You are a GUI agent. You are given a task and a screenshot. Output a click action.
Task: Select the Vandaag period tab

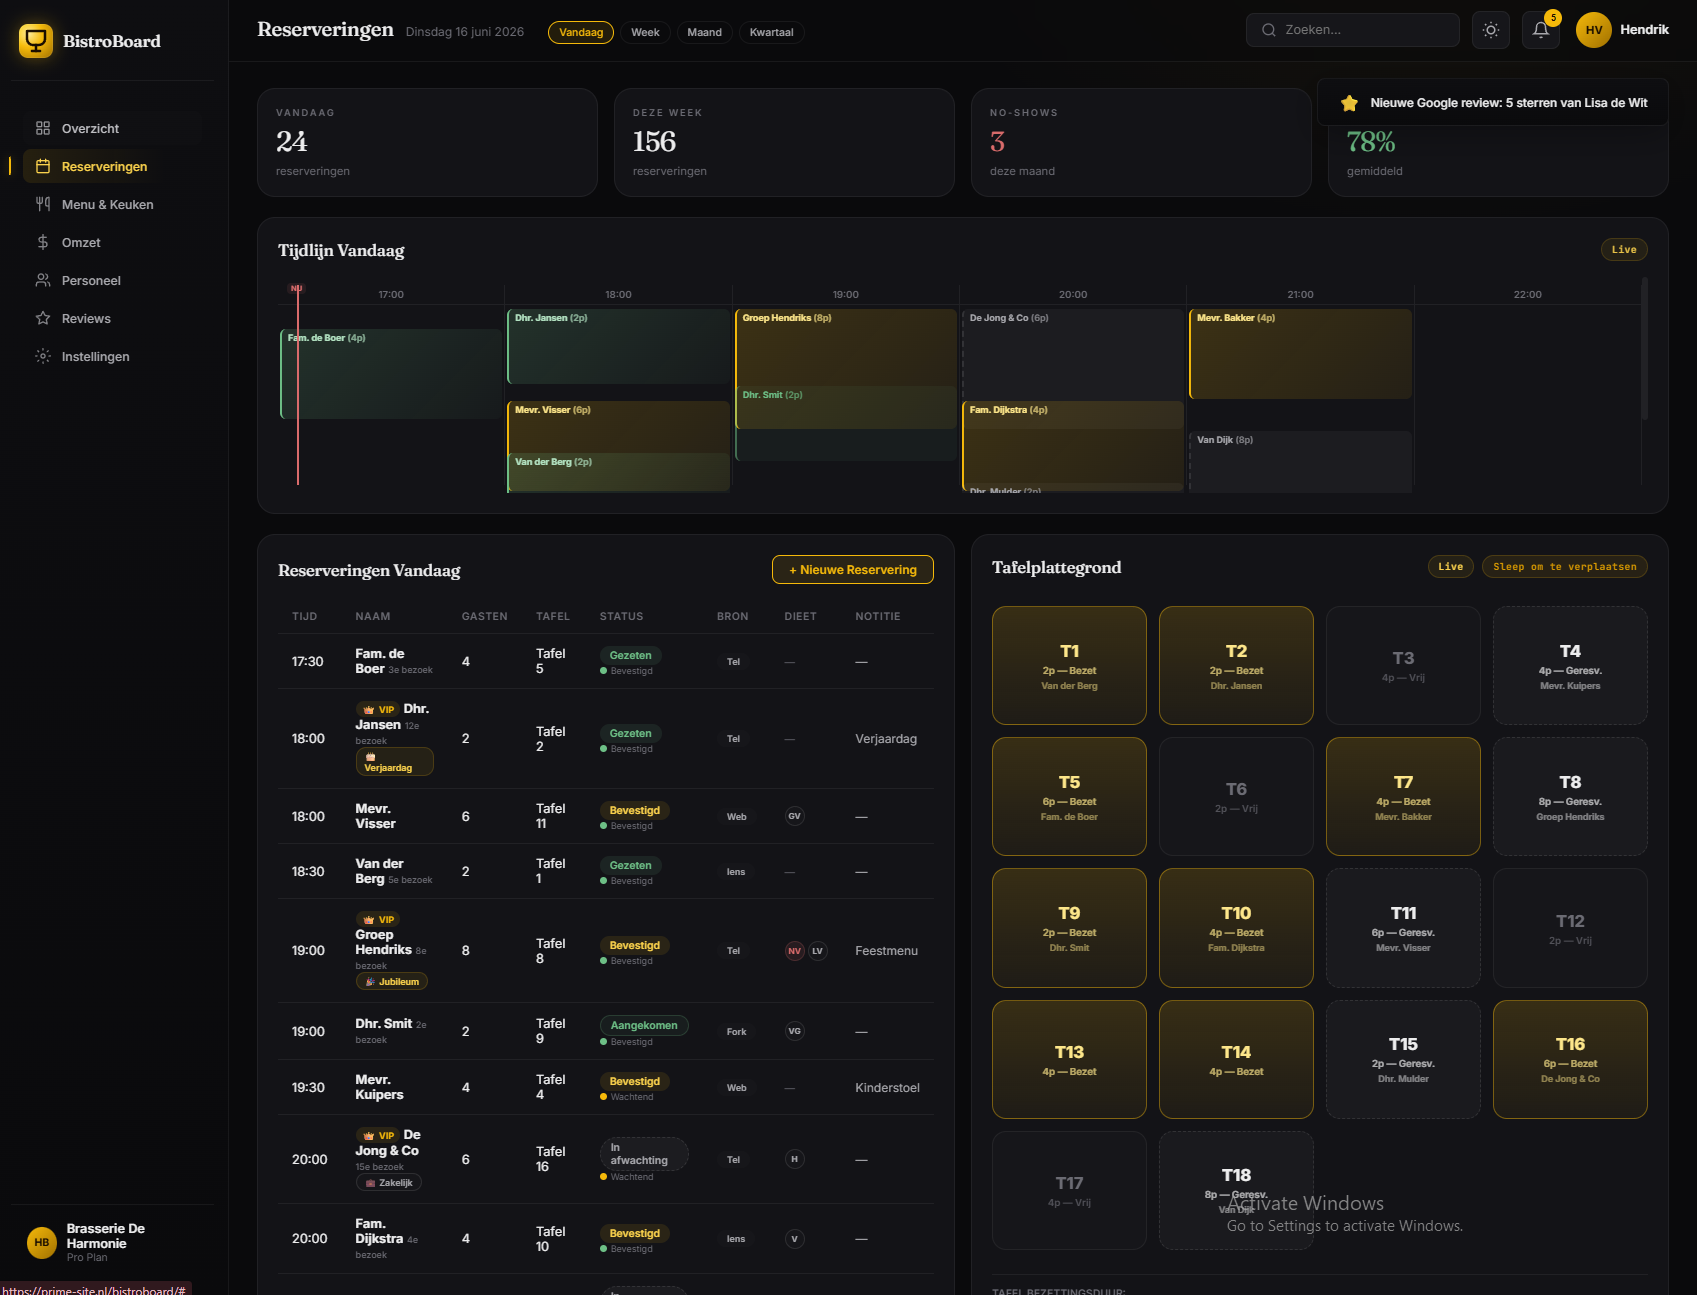(x=581, y=32)
